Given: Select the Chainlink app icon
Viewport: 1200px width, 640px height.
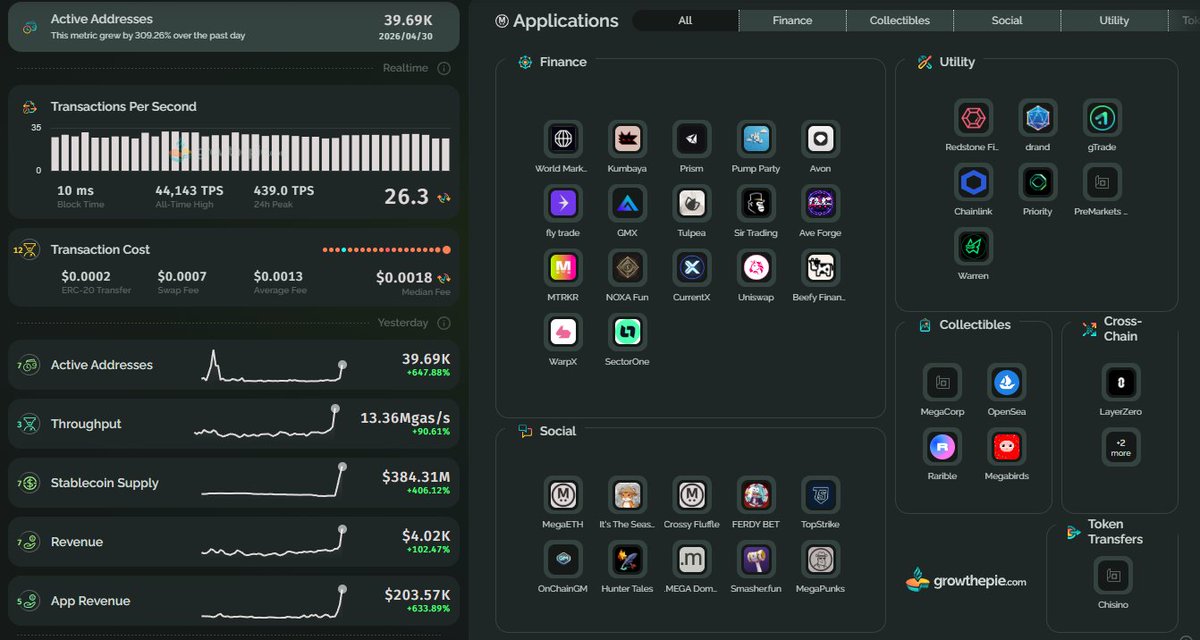Looking at the screenshot, I should click(973, 182).
